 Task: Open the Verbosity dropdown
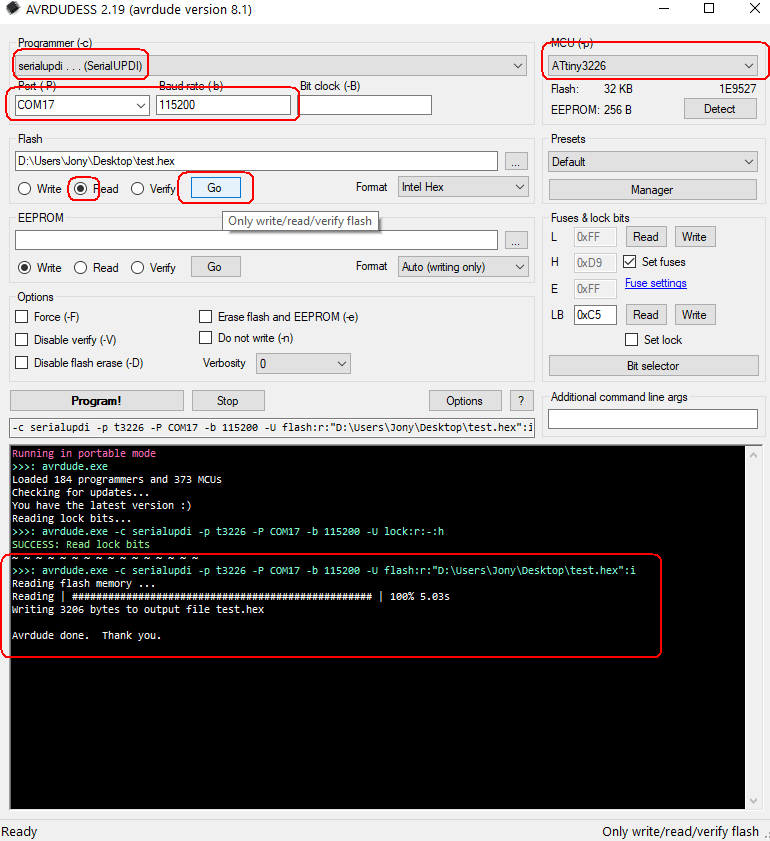(x=303, y=364)
